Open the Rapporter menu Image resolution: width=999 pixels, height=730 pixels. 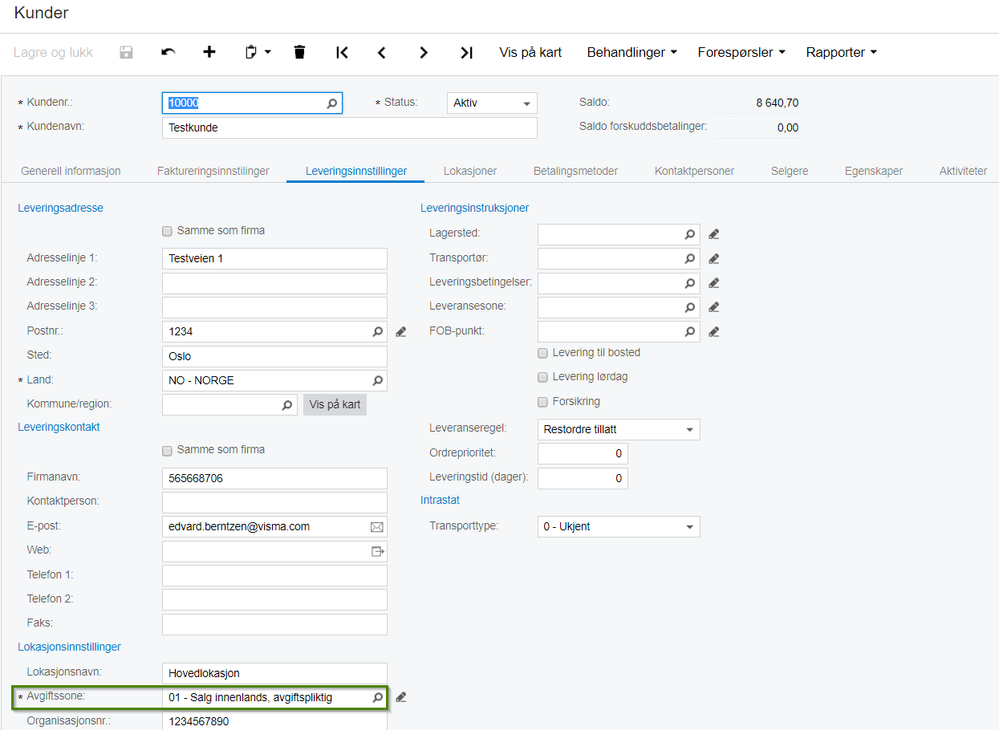tap(841, 52)
